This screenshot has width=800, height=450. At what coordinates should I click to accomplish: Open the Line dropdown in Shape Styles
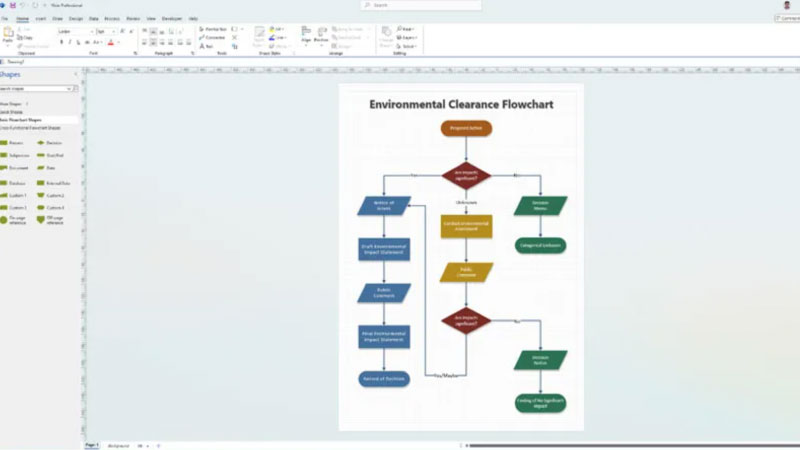[277, 38]
